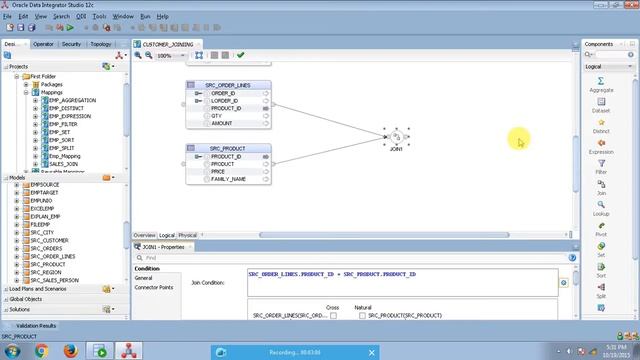
Task: Validate mapping with green checkmark icon
Action: click(x=240, y=55)
